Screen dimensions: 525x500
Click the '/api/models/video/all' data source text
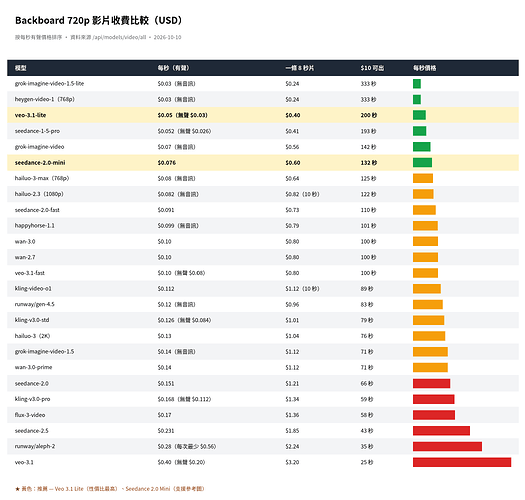point(119,37)
